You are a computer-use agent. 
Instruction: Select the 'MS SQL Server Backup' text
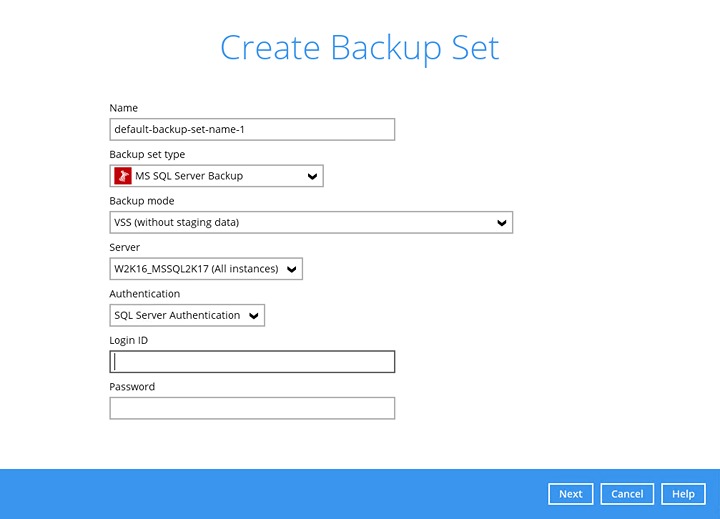point(189,176)
